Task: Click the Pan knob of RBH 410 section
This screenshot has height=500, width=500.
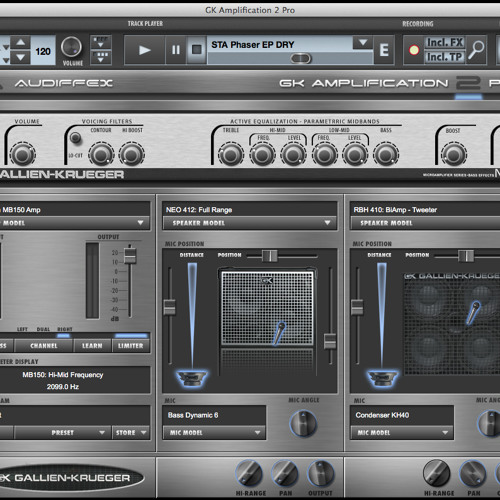Action: coord(473,474)
